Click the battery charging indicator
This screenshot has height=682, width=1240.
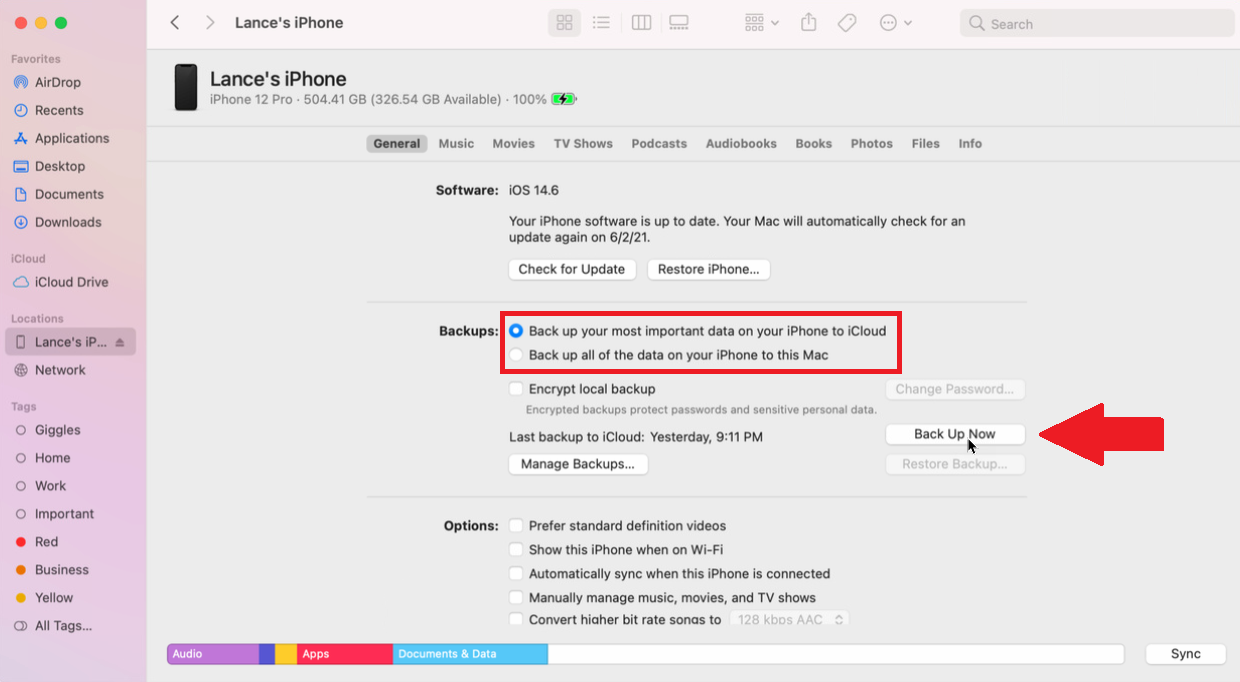[x=564, y=99]
